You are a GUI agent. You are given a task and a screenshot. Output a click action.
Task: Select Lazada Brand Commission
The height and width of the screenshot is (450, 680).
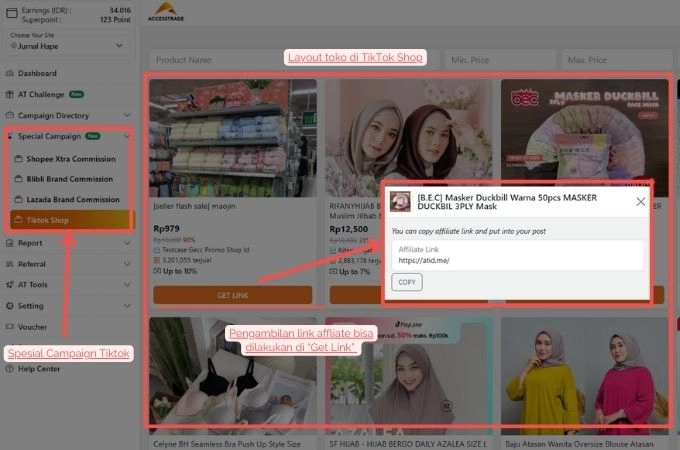point(73,199)
